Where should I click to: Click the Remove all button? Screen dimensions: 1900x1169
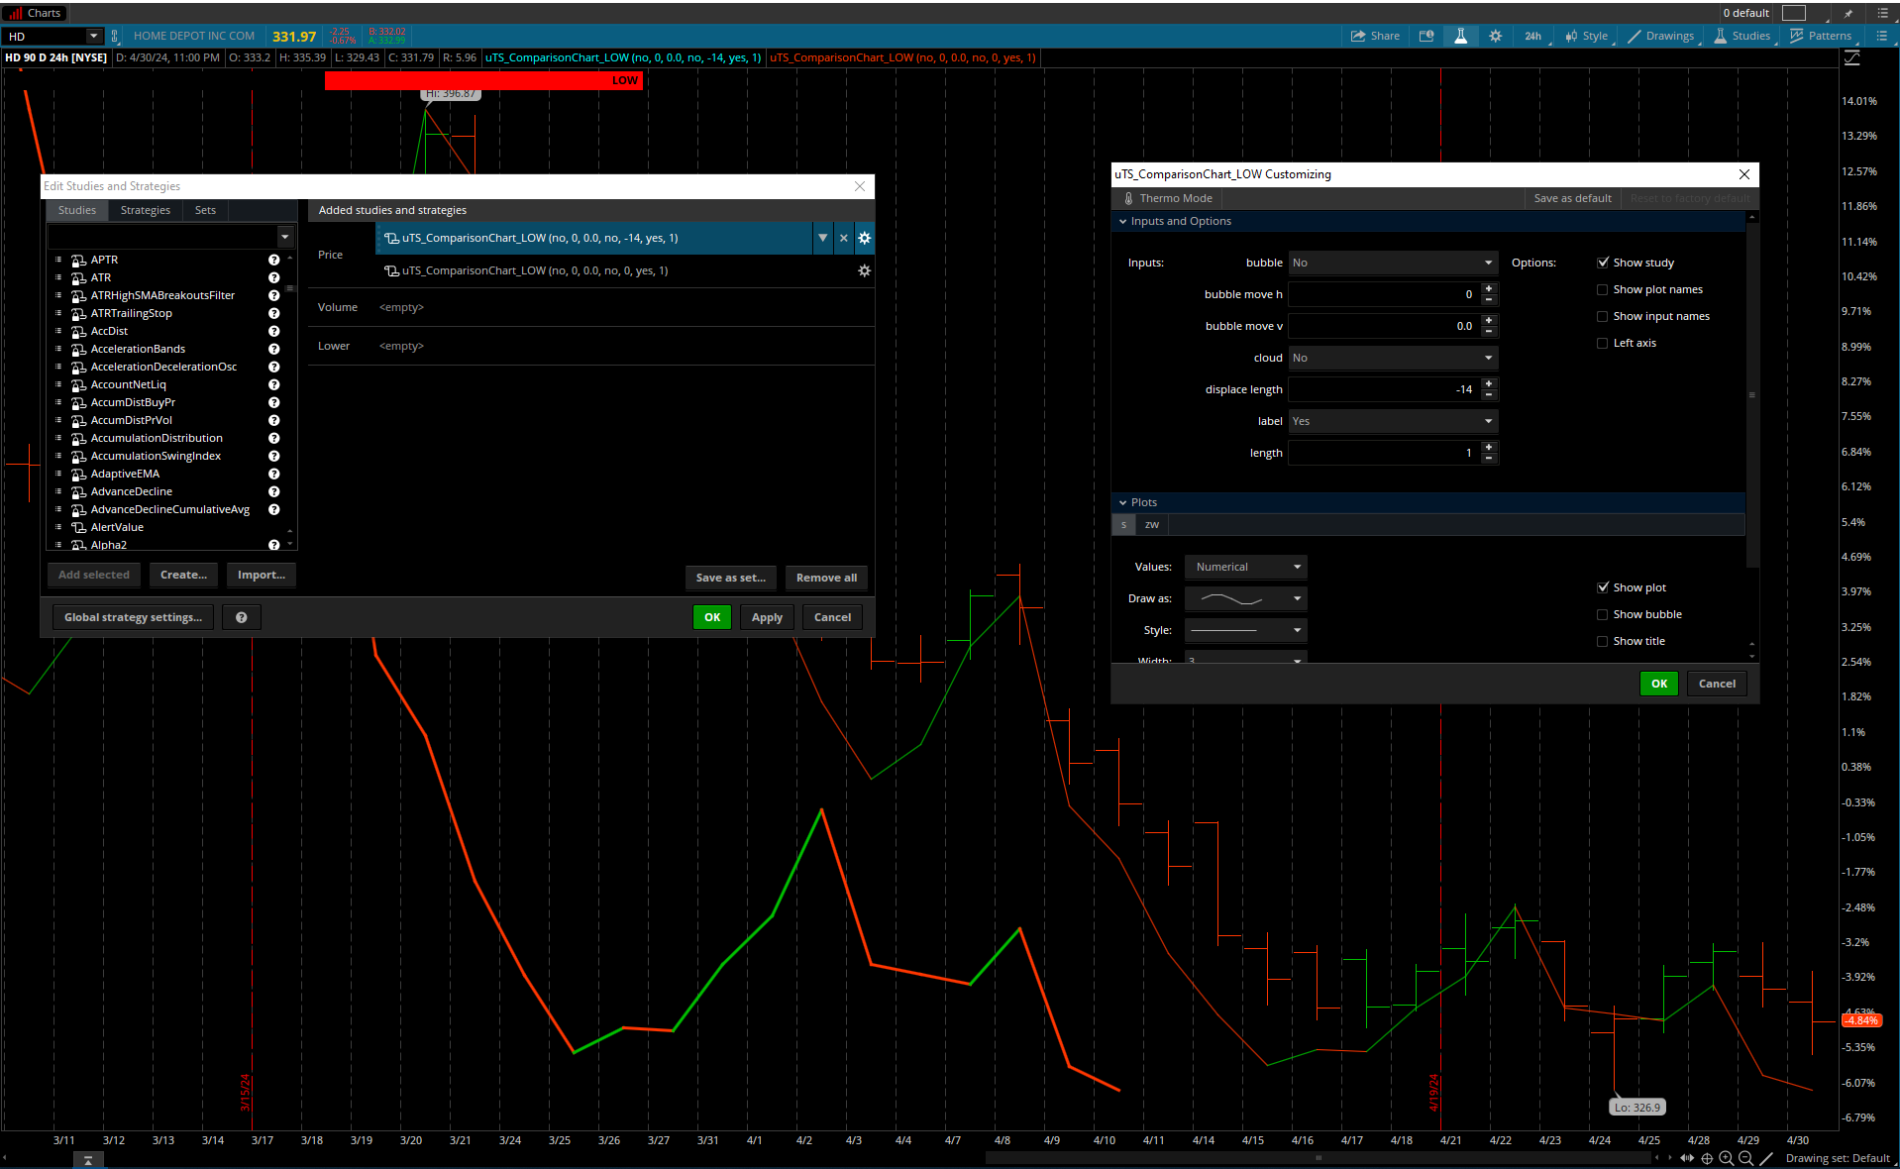826,578
